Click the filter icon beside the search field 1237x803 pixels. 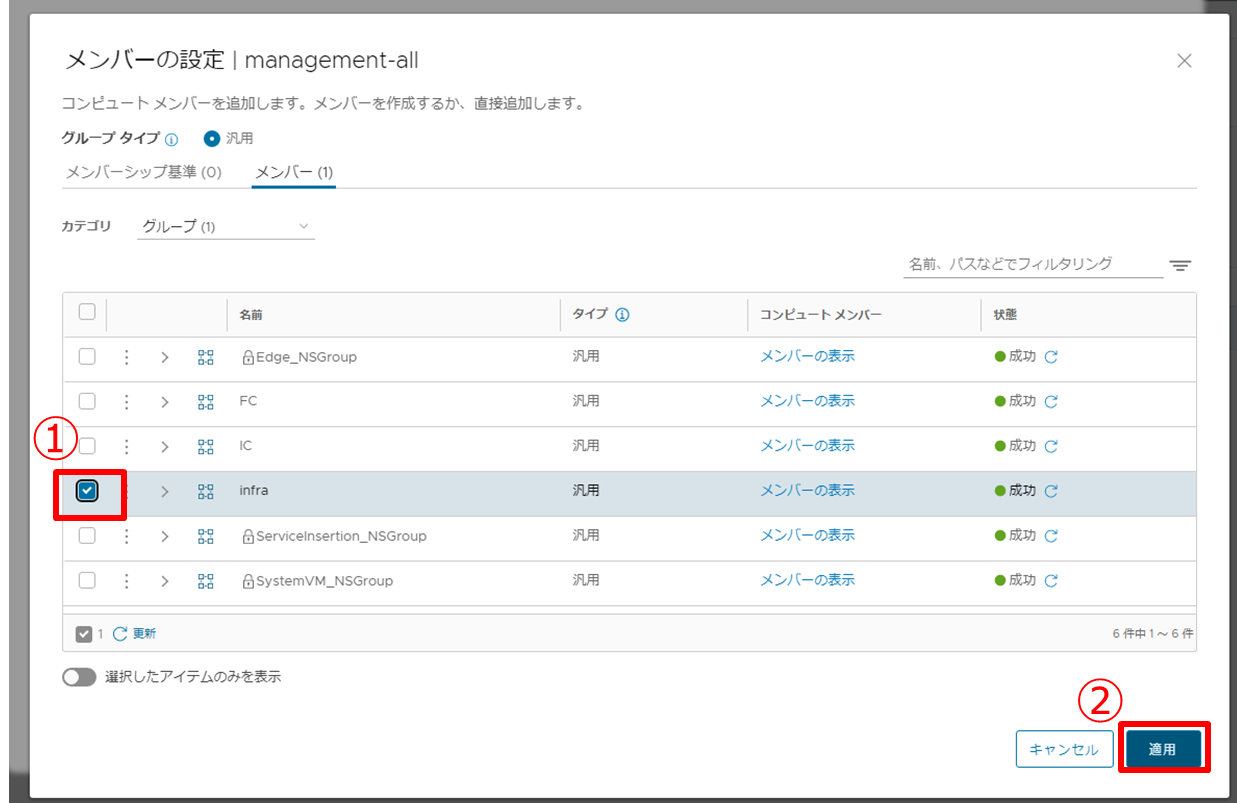point(1180,265)
